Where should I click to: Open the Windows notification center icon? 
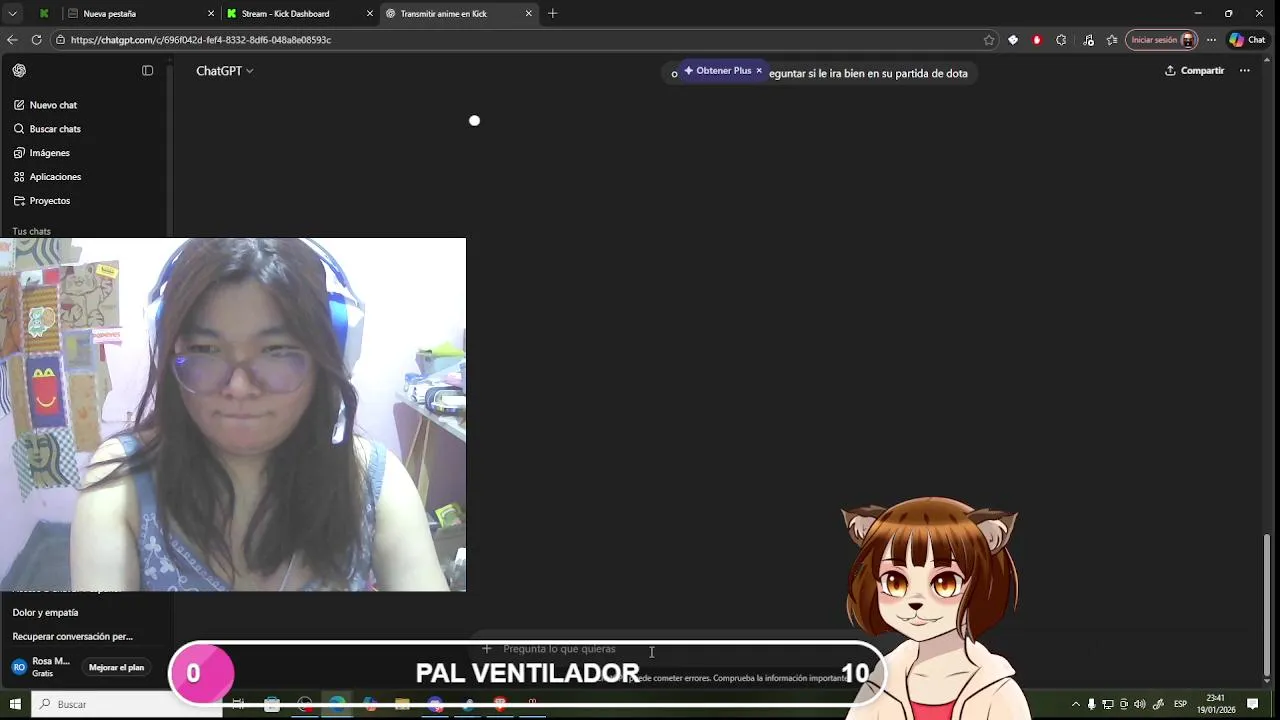tap(1252, 704)
